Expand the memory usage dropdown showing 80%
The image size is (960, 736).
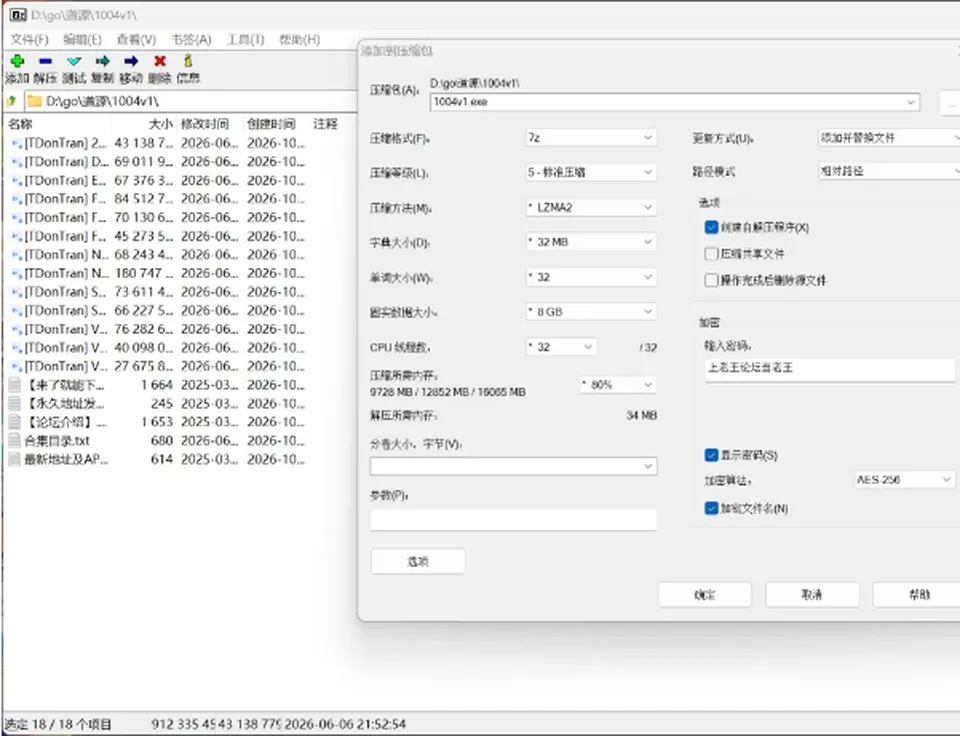[618, 385]
